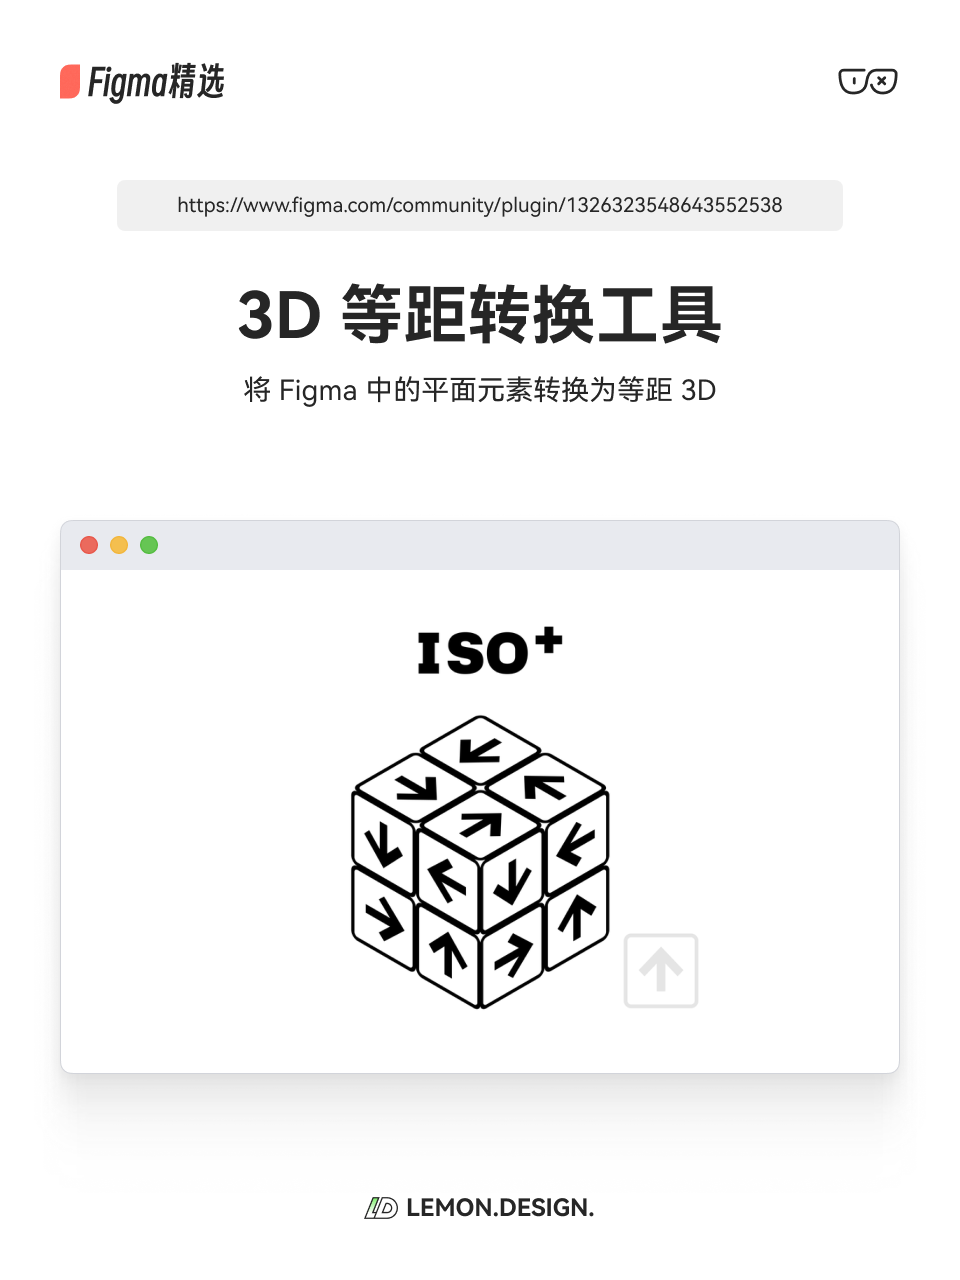Click the Figma精选 logo
Image resolution: width=960 pixels, height=1280 pixels.
(x=142, y=82)
